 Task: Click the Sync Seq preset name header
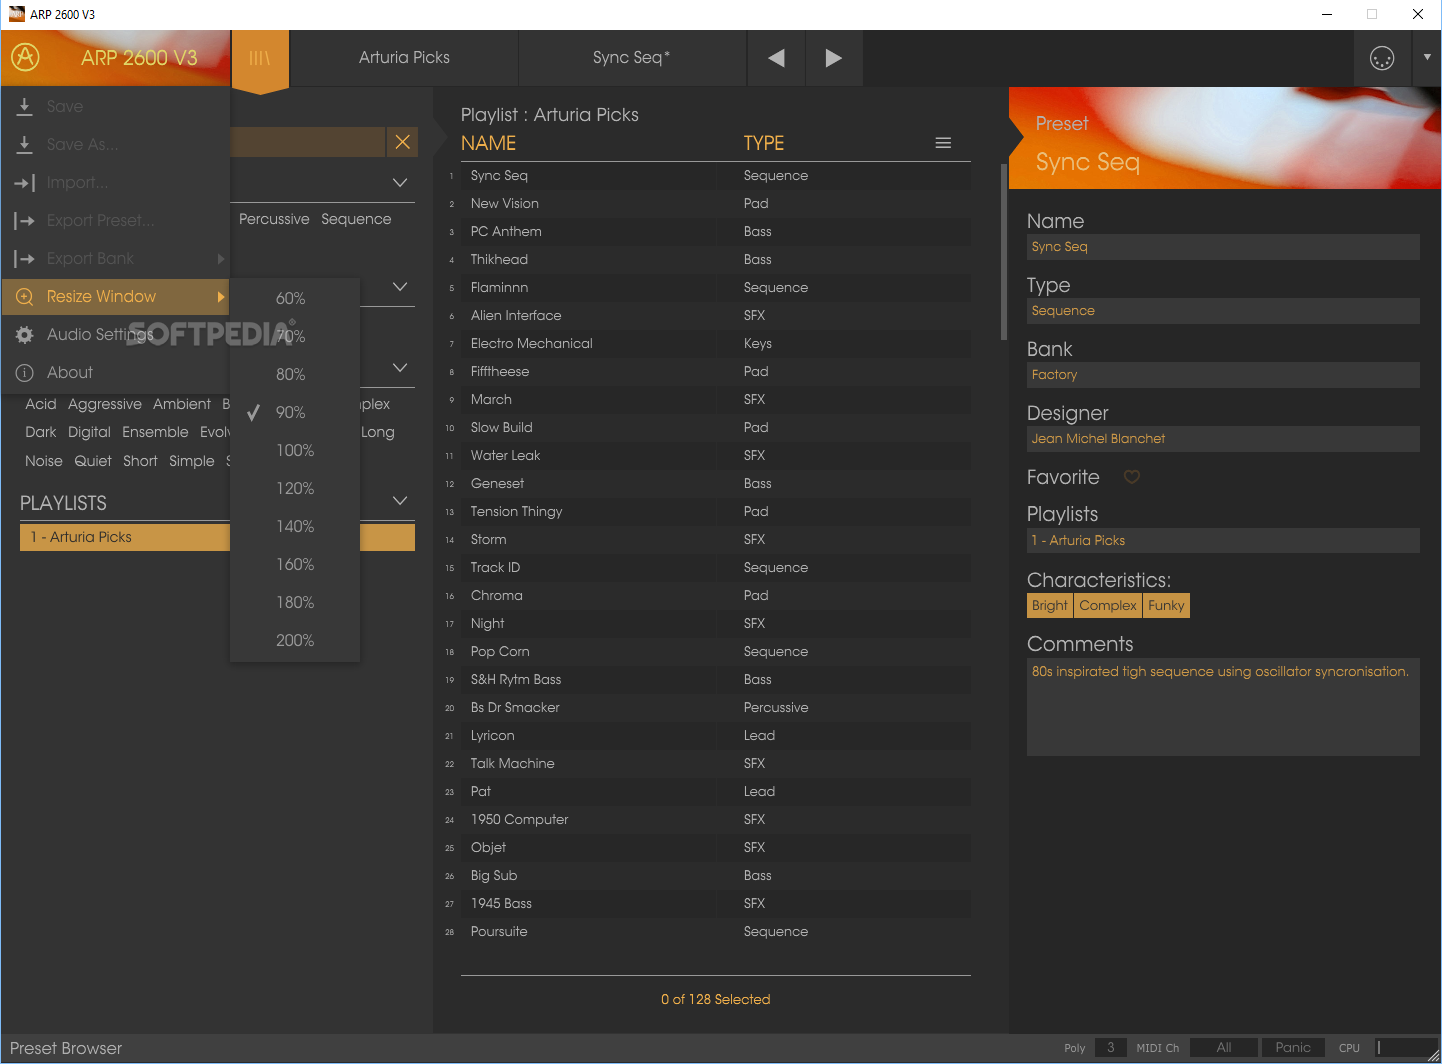tap(632, 58)
